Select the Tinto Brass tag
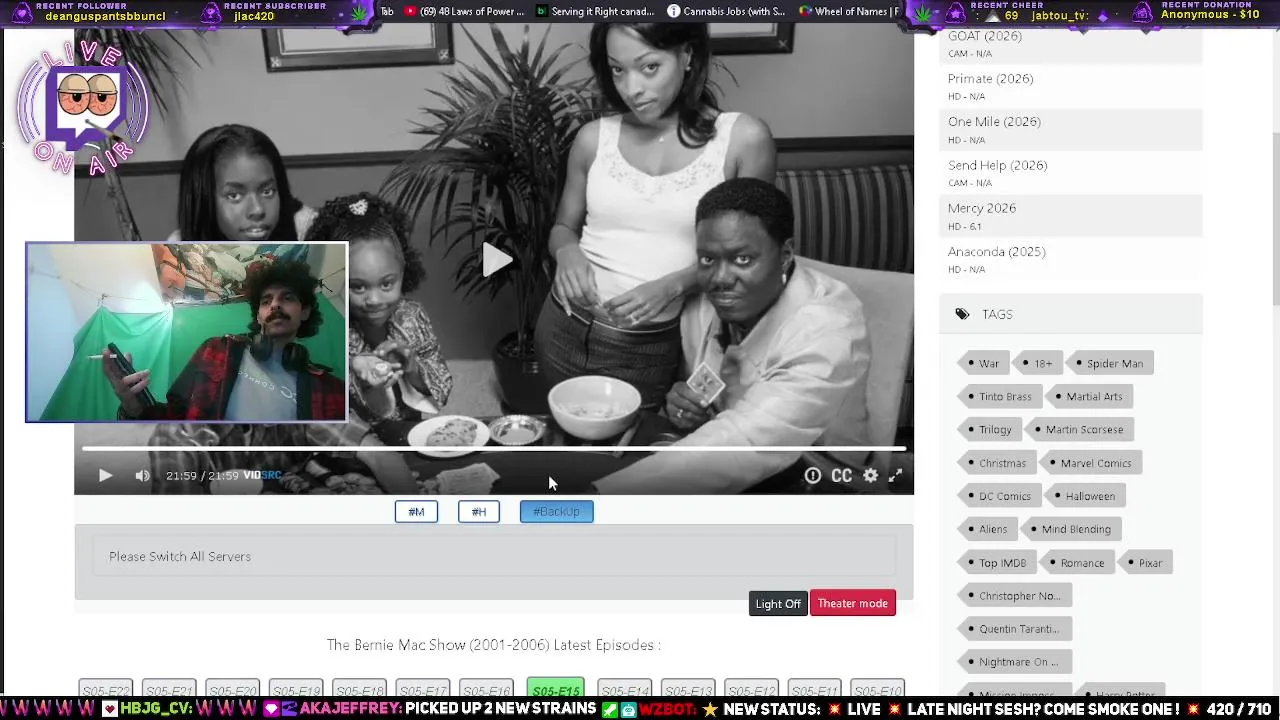1280x720 pixels. 999,396
